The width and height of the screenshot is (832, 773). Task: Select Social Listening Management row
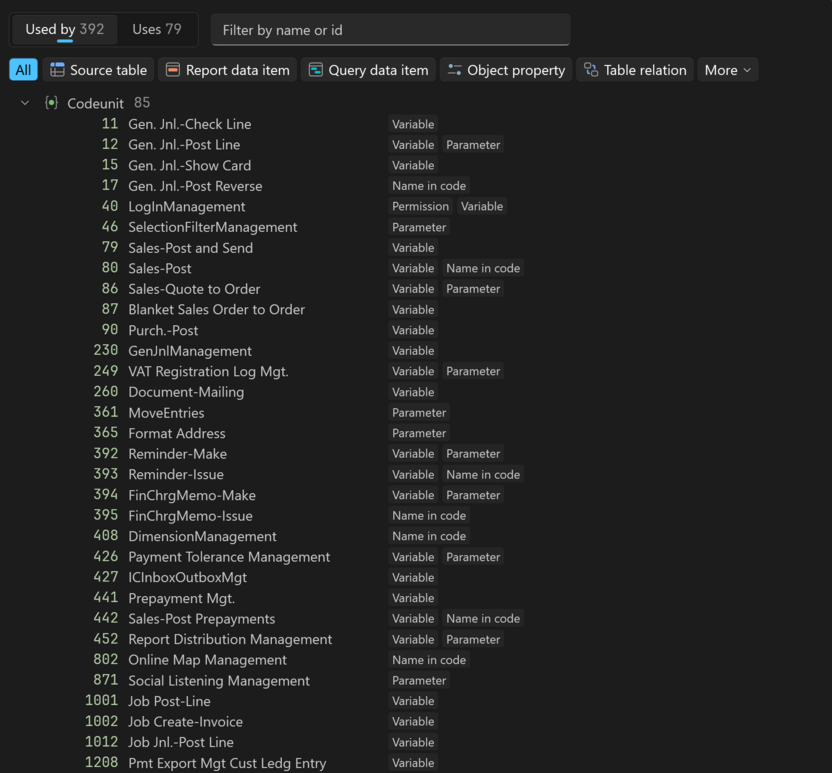[219, 681]
